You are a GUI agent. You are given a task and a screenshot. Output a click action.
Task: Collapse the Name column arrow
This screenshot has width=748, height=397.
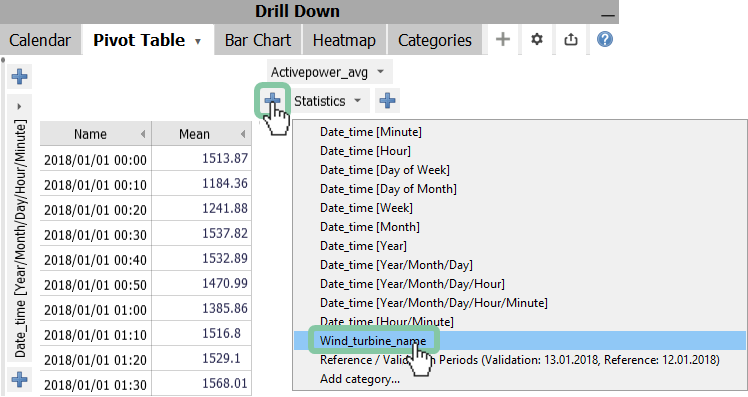pos(143,134)
